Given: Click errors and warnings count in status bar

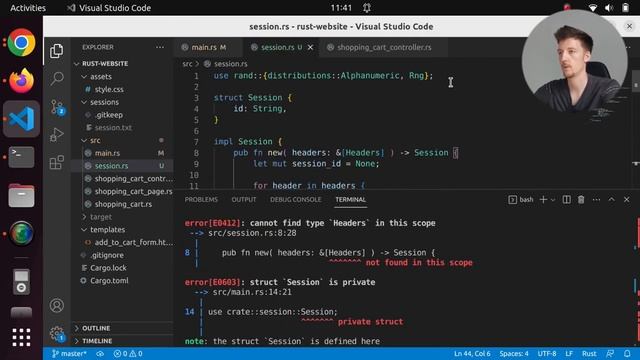Looking at the screenshot, I should coord(128,353).
